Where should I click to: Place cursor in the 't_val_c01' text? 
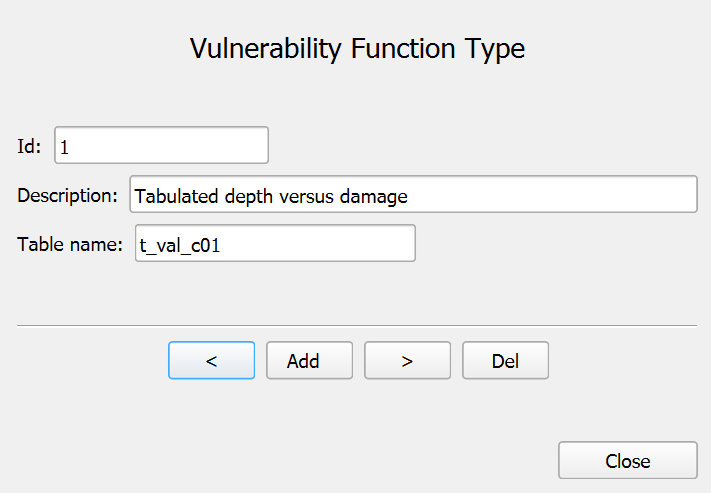point(179,244)
